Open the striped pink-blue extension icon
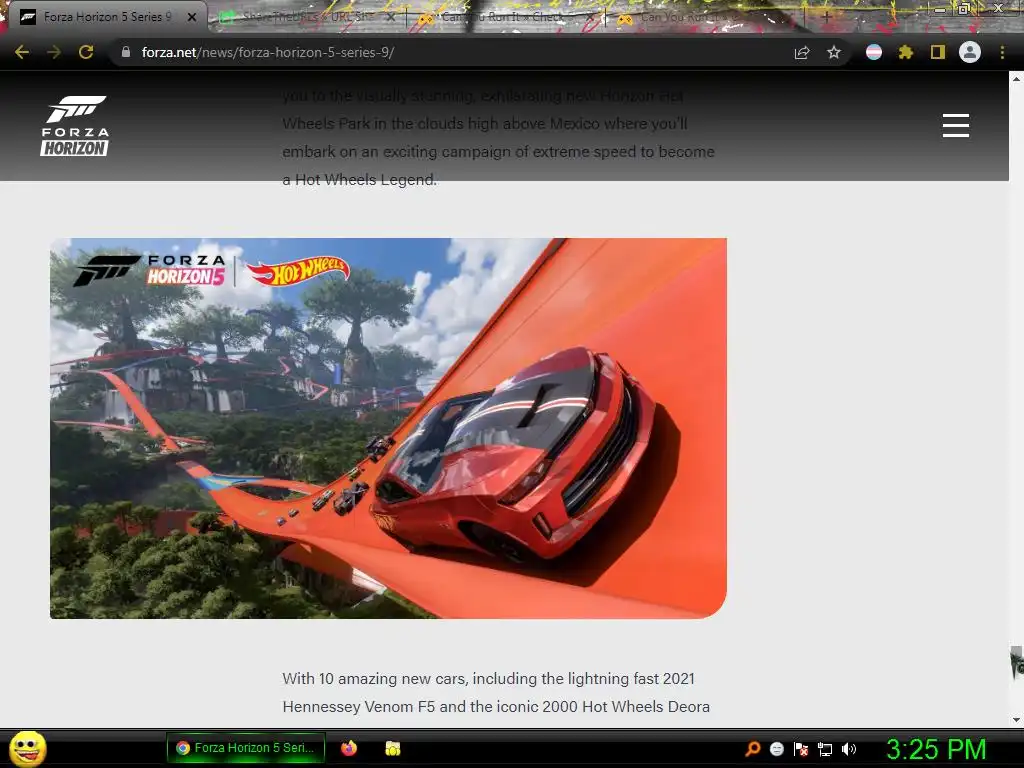Screen dimensions: 1024x768 point(874,52)
